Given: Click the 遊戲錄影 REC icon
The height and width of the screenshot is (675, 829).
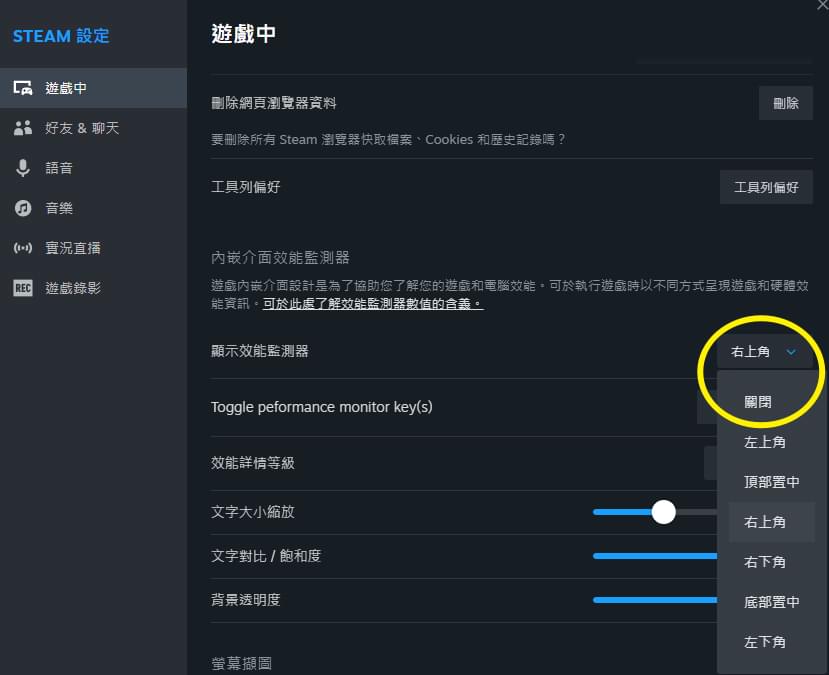Looking at the screenshot, I should pos(23,288).
